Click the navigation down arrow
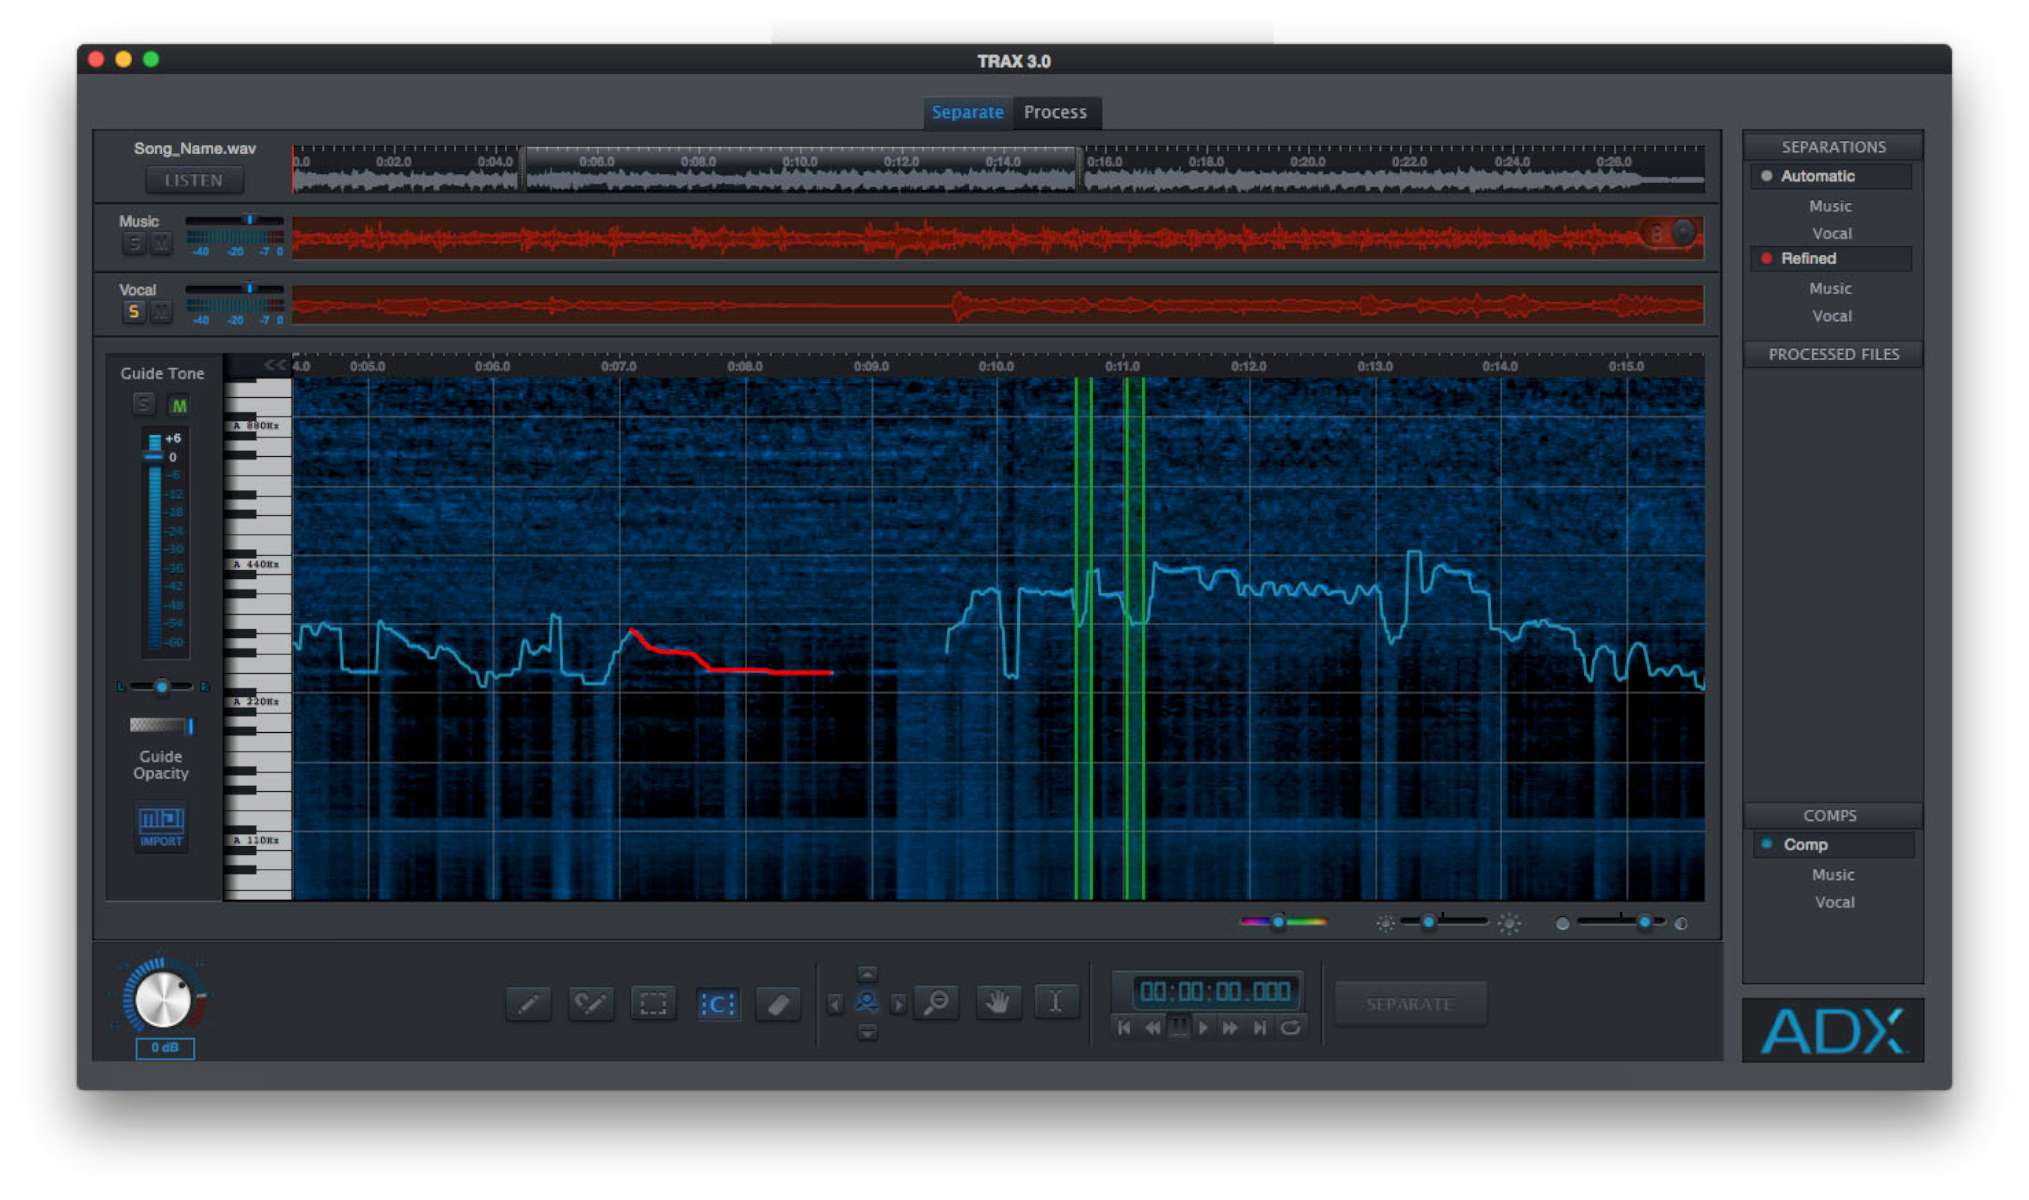2029x1200 pixels. [867, 1031]
